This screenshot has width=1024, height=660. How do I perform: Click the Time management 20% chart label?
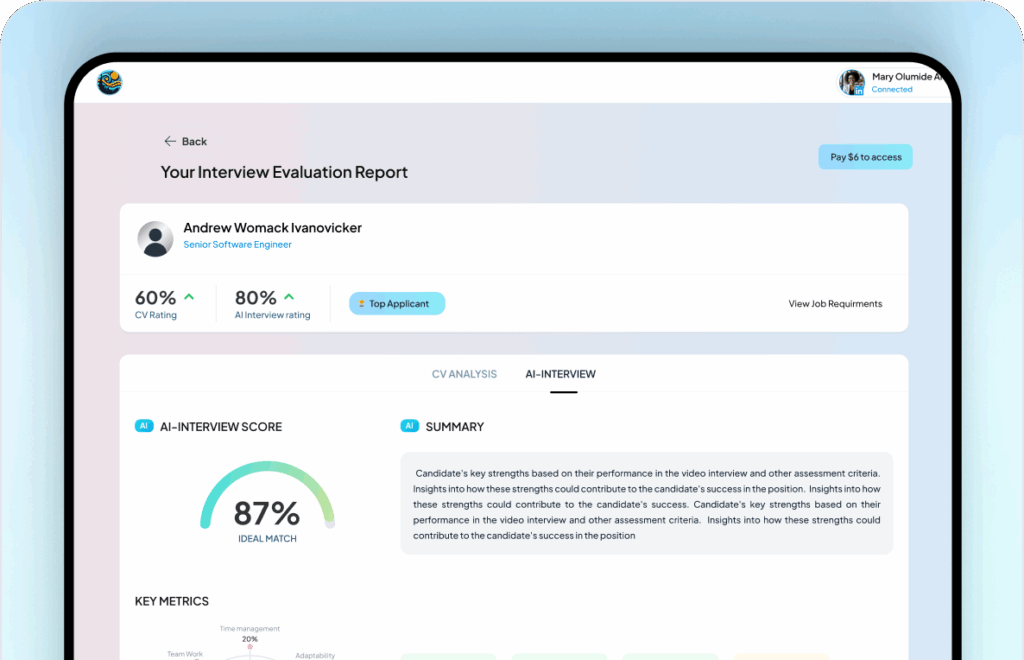[249, 633]
